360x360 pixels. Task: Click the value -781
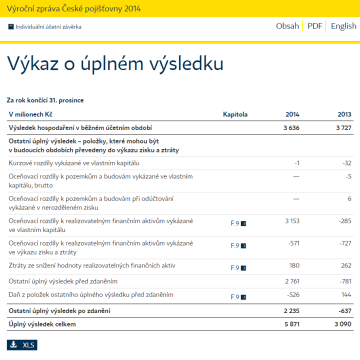coord(346,281)
